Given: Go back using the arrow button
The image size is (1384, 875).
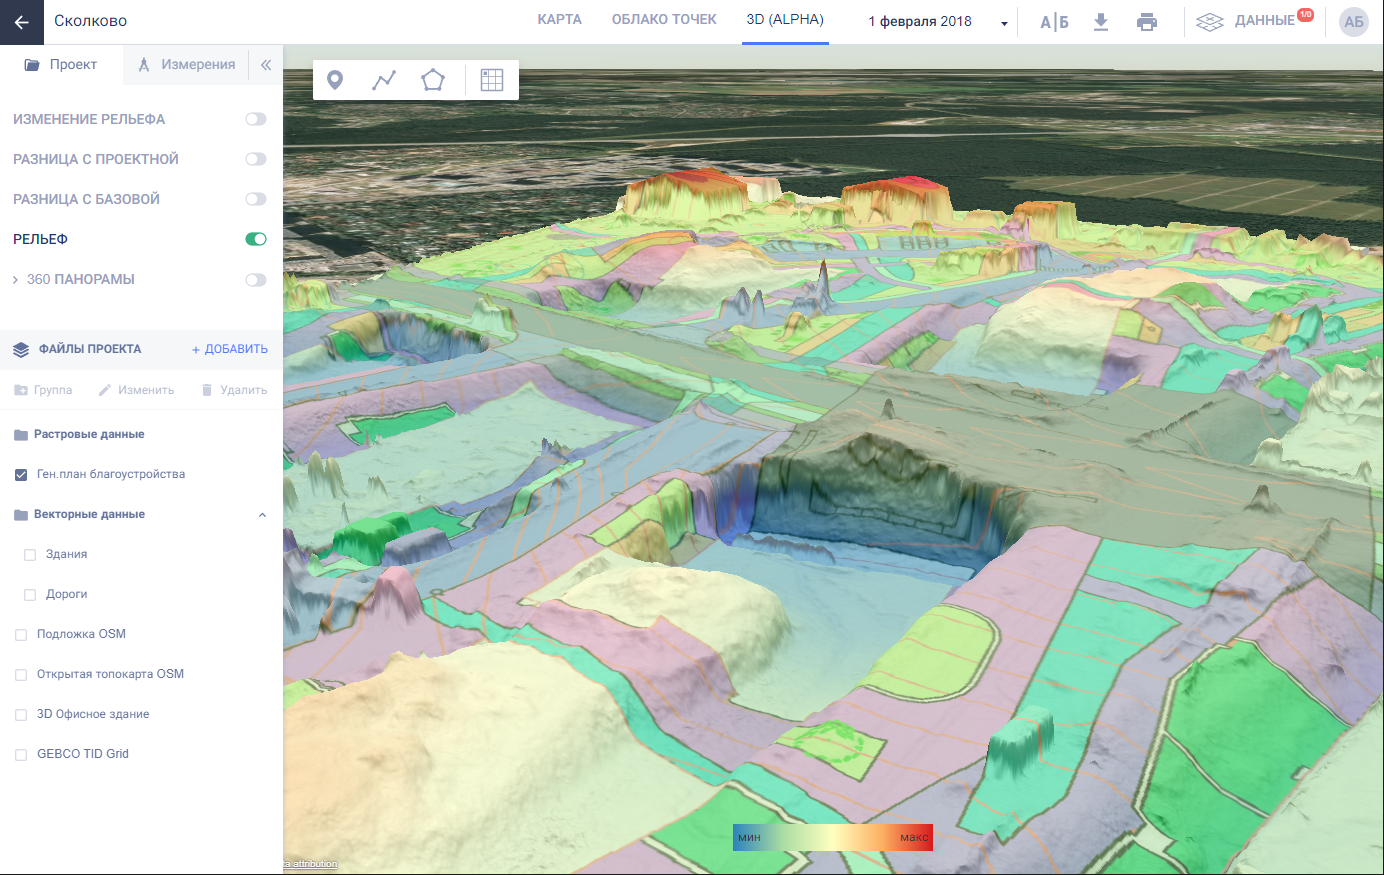Looking at the screenshot, I should coord(22,22).
